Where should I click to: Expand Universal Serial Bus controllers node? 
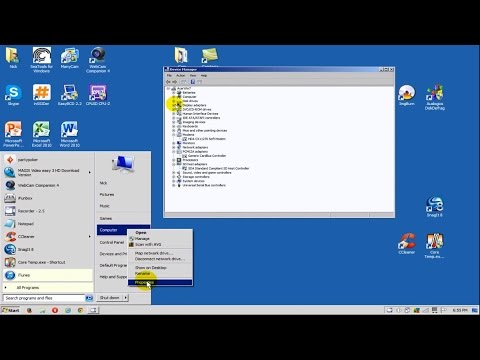click(174, 185)
